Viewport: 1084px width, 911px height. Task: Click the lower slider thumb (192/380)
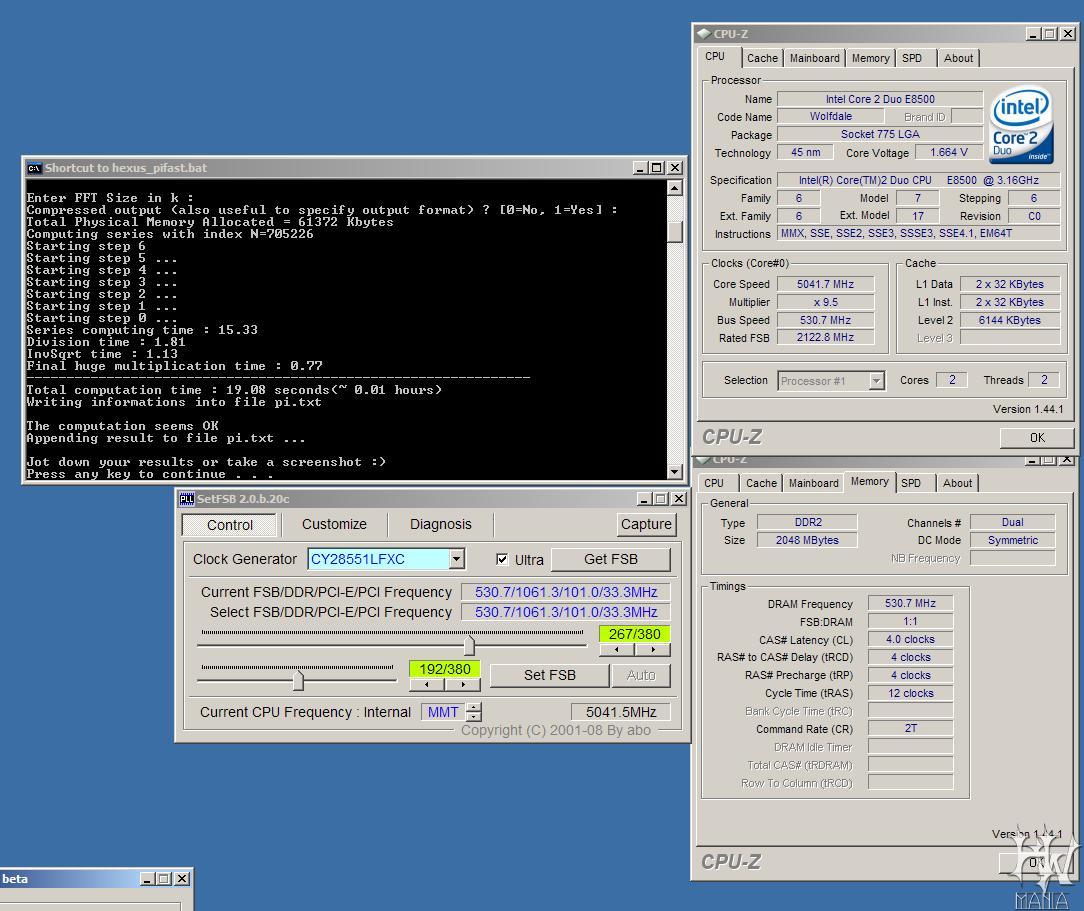(x=298, y=681)
